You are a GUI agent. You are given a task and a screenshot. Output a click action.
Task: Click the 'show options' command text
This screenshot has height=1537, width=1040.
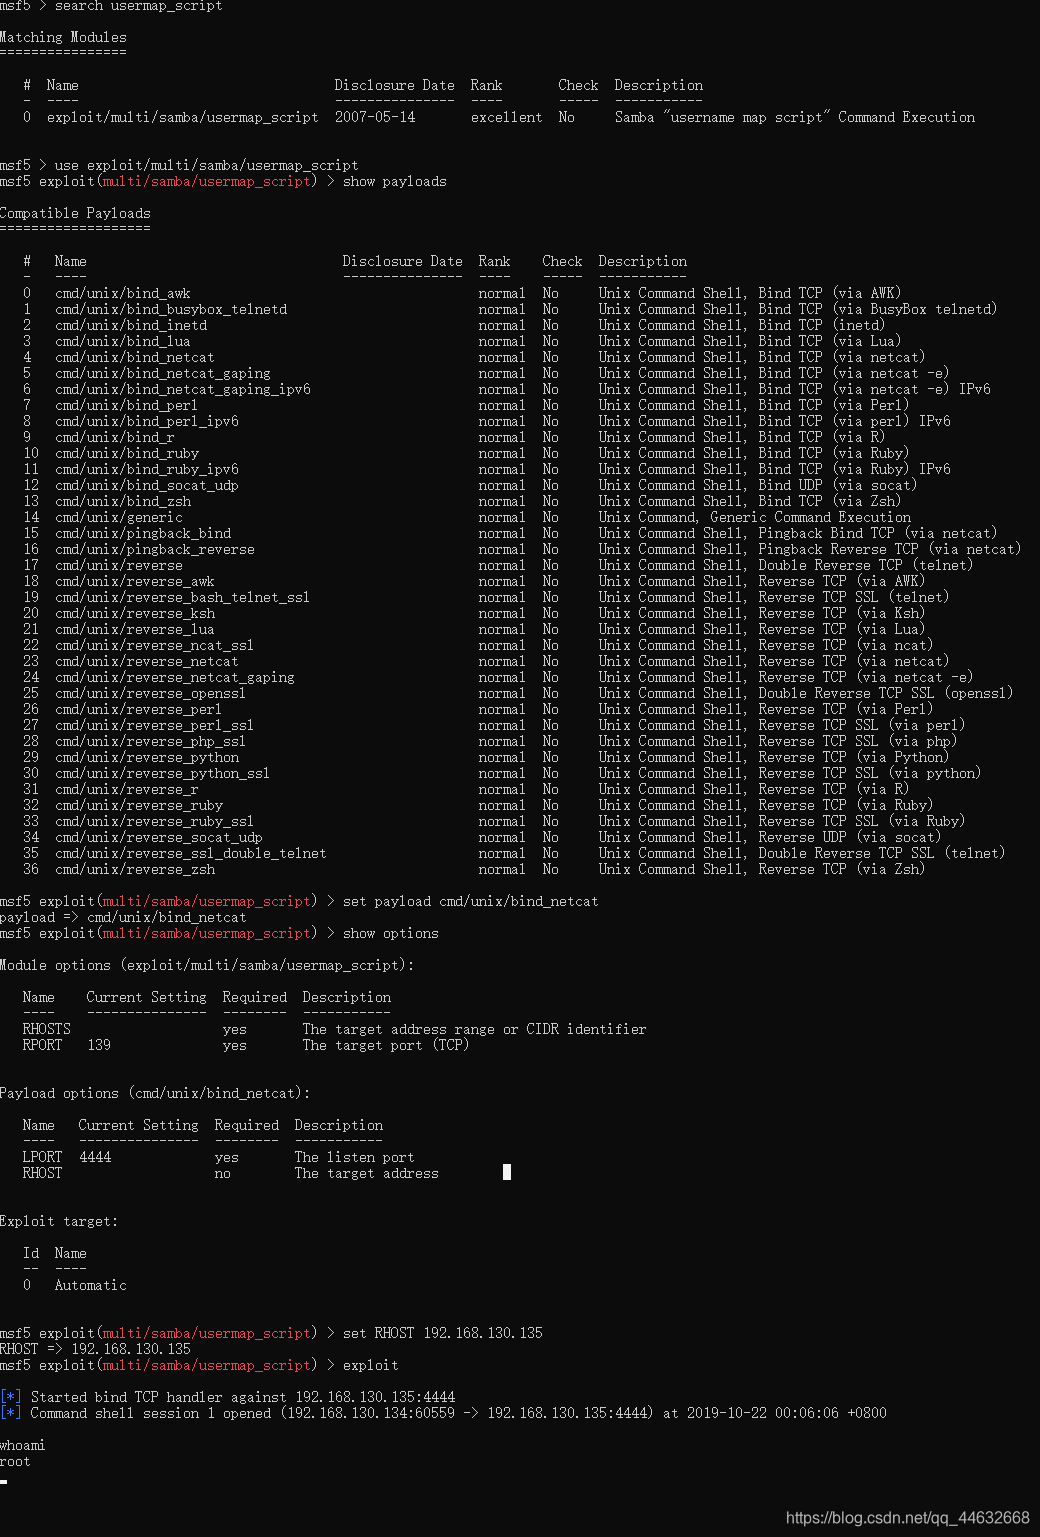pyautogui.click(x=390, y=933)
